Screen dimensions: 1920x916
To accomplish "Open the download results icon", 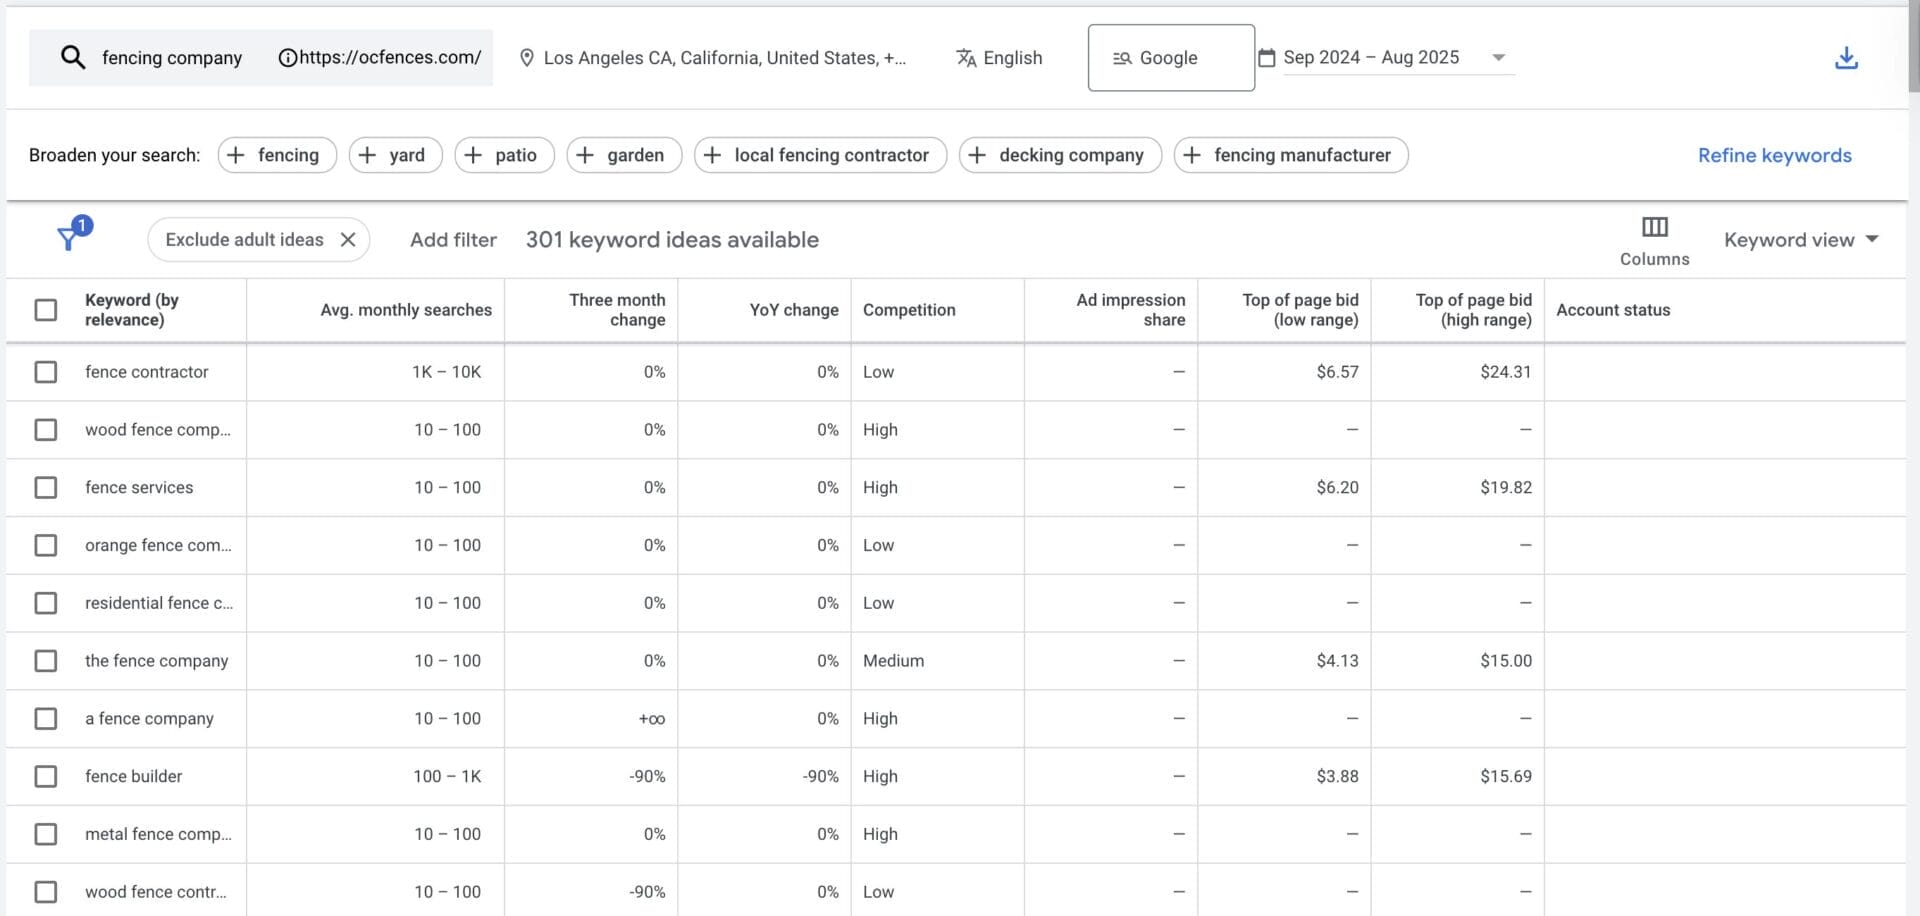I will (x=1846, y=57).
